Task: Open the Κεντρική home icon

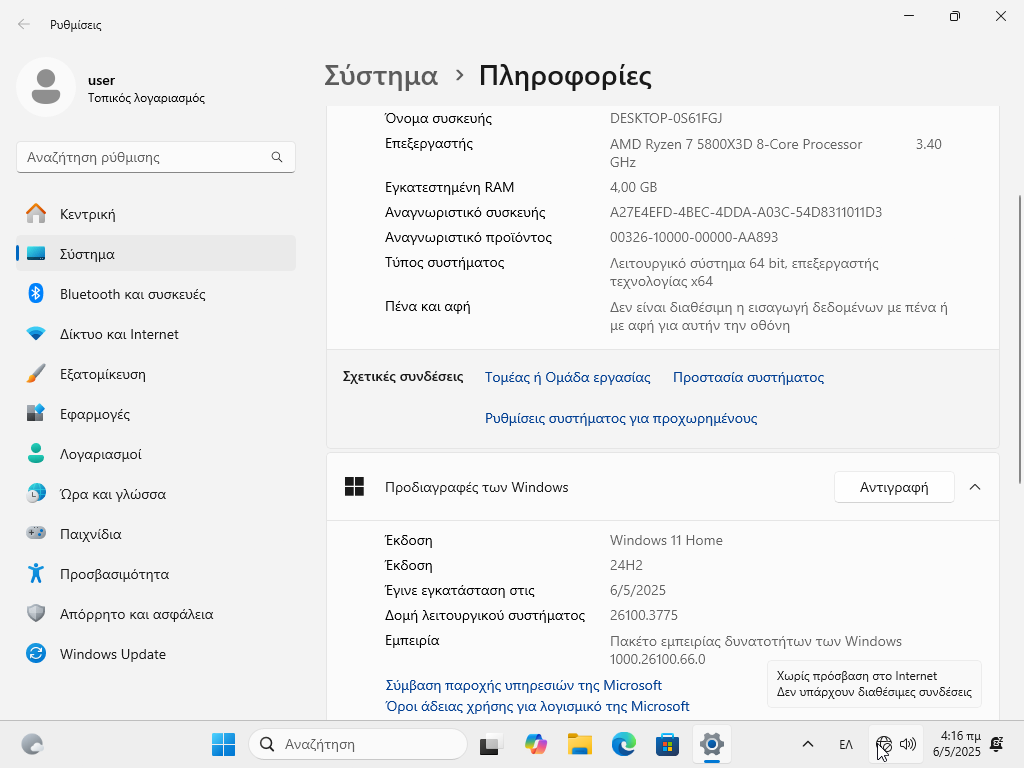Action: pyautogui.click(x=36, y=214)
